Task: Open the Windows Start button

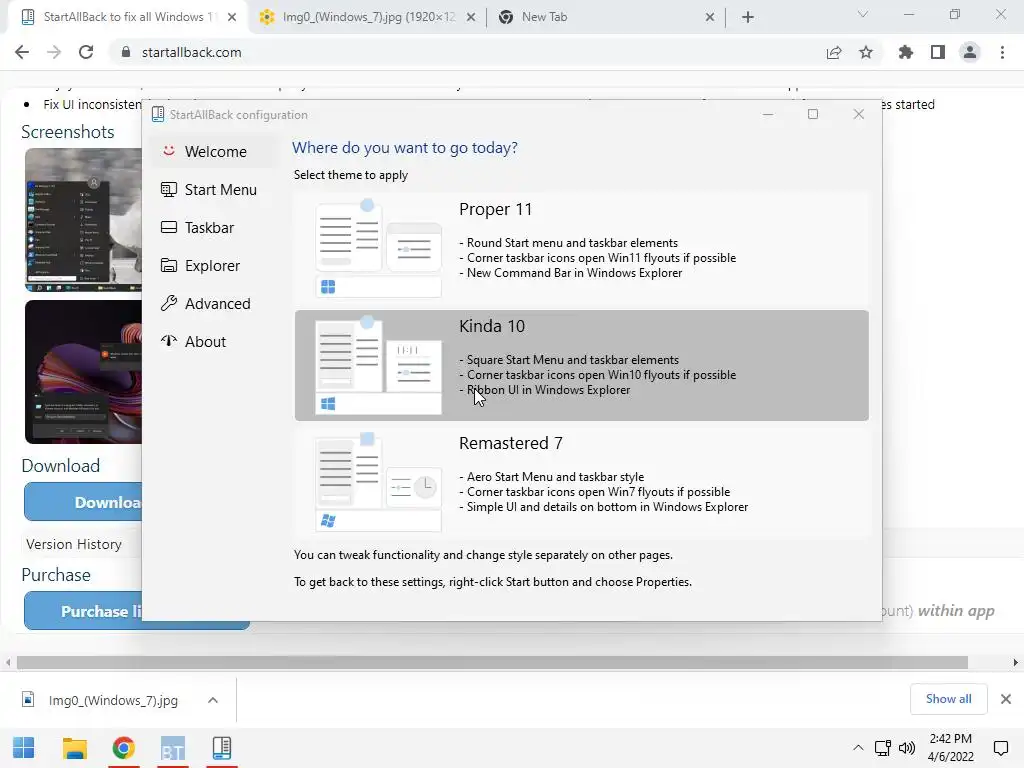Action: tap(24, 748)
